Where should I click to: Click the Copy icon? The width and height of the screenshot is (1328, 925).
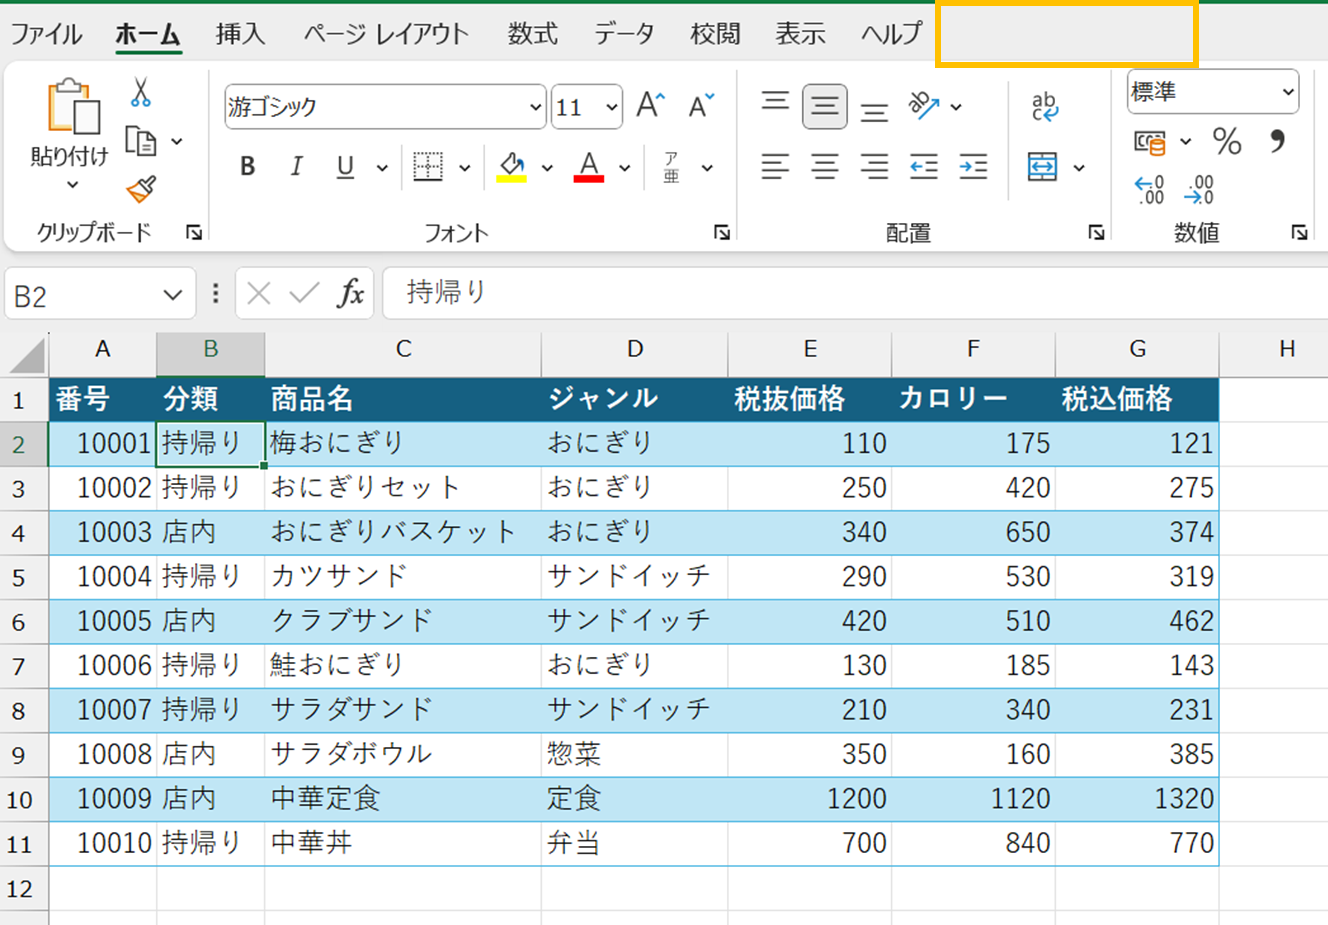pyautogui.click(x=141, y=141)
